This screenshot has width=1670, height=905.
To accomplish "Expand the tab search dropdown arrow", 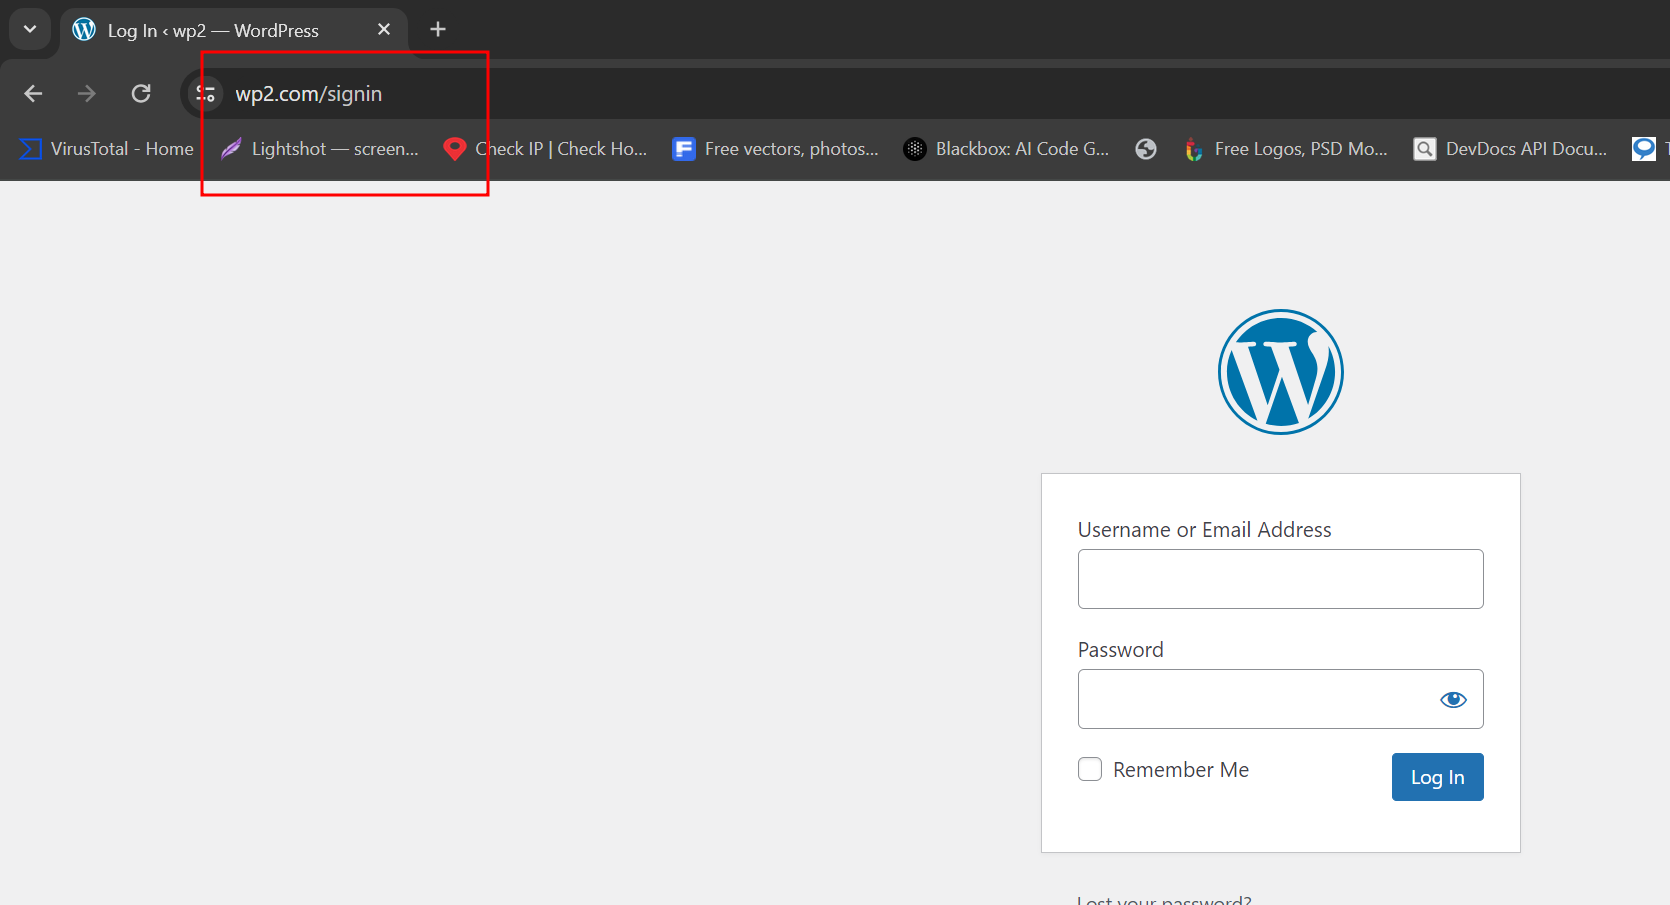I will click(x=30, y=29).
